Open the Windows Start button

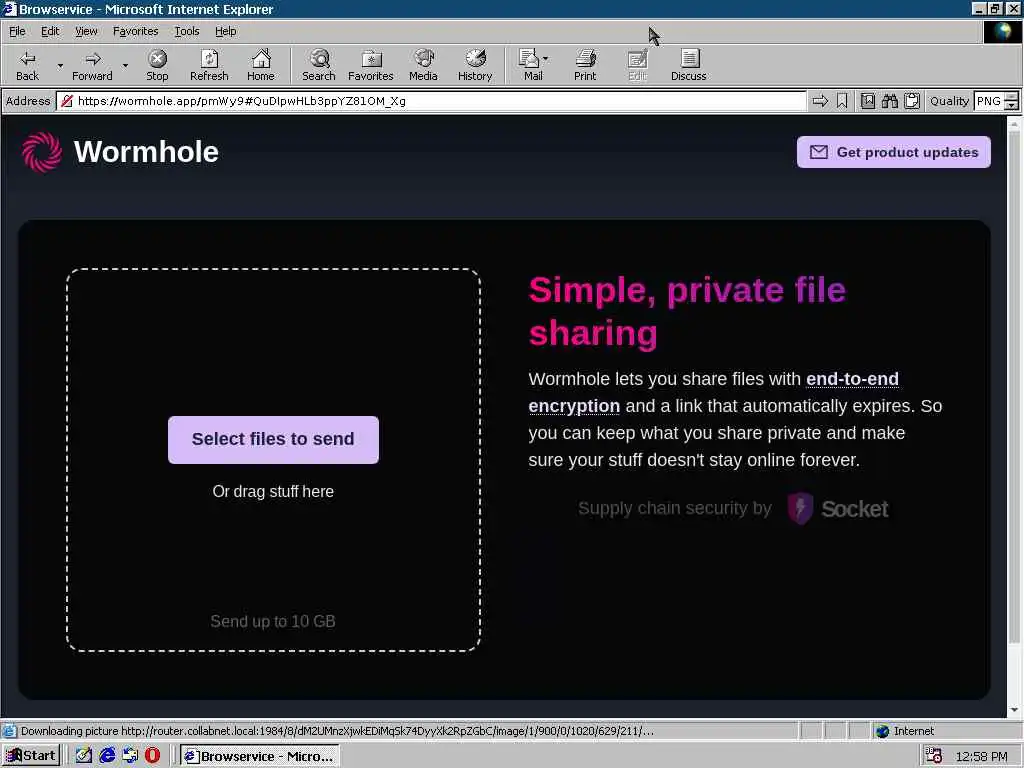pyautogui.click(x=31, y=756)
